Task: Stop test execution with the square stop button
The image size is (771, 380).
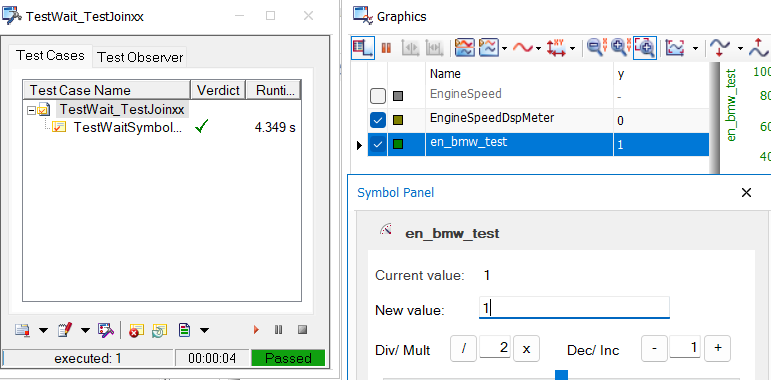Action: [302, 329]
